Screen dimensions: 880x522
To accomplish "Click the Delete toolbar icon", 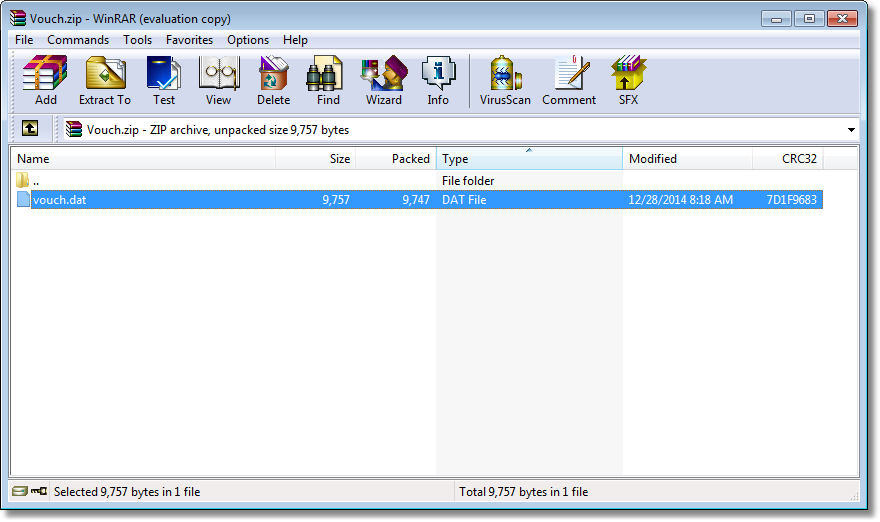I will (x=273, y=80).
